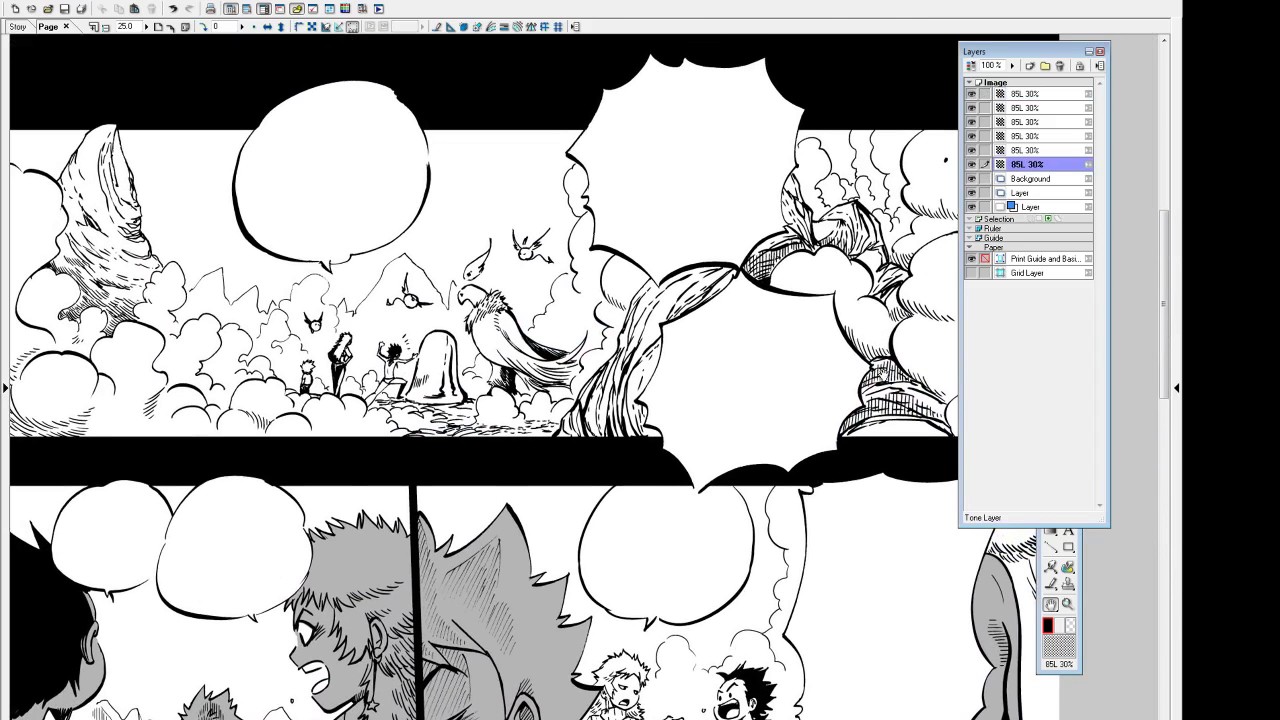Viewport: 1280px width, 720px height.
Task: Create a new layer folder in Layers panel
Action: (x=1045, y=66)
